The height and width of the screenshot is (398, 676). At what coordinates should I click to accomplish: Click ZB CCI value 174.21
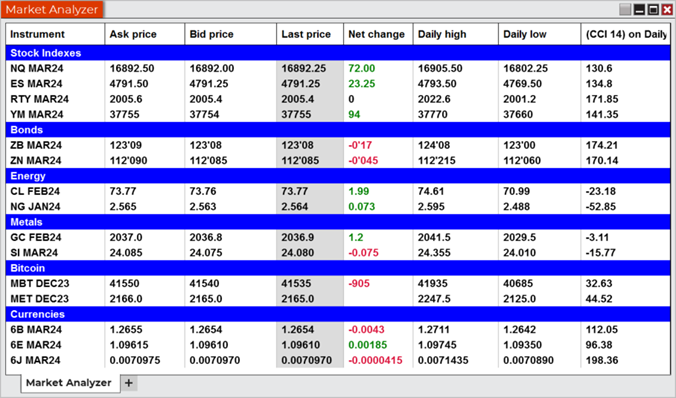[x=602, y=145]
